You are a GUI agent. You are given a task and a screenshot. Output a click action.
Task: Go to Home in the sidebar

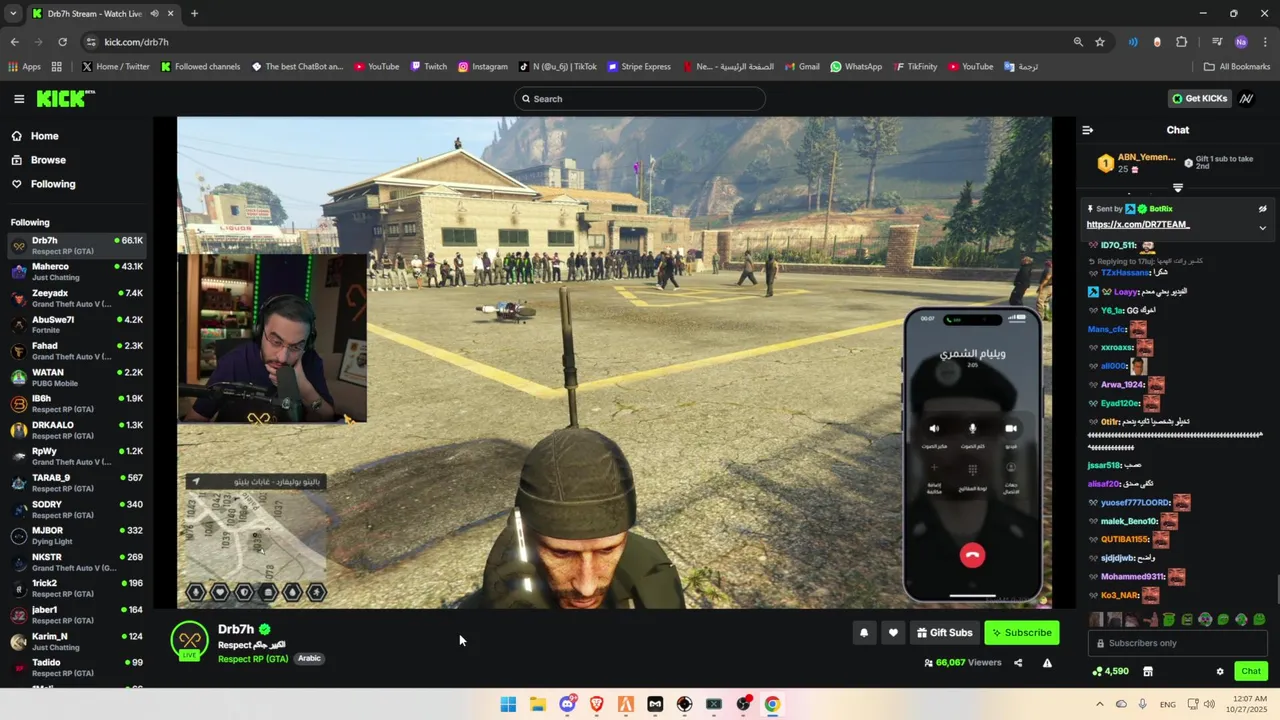pos(44,136)
